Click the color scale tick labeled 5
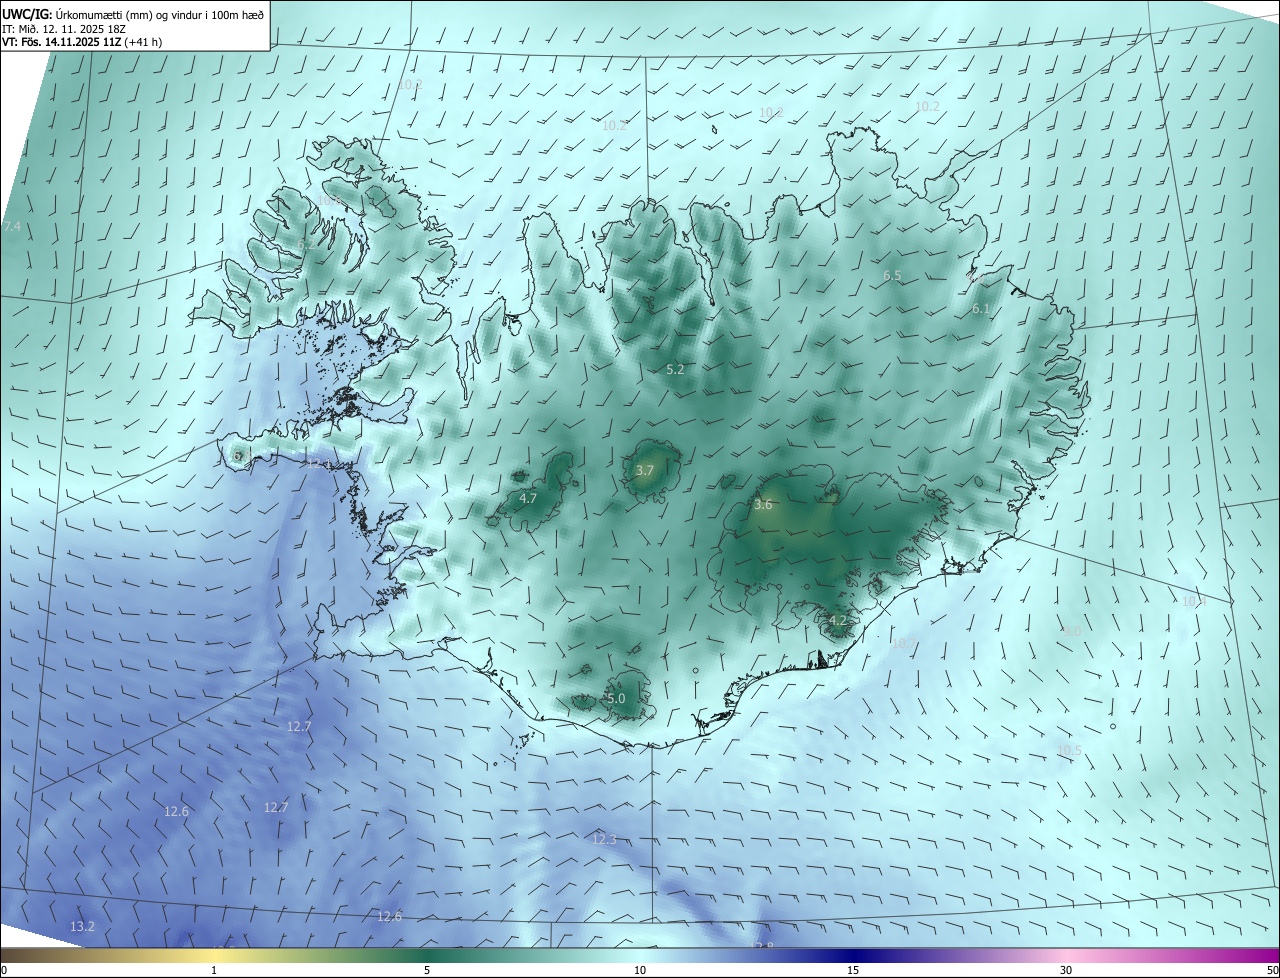The image size is (1280, 978). coord(427,970)
